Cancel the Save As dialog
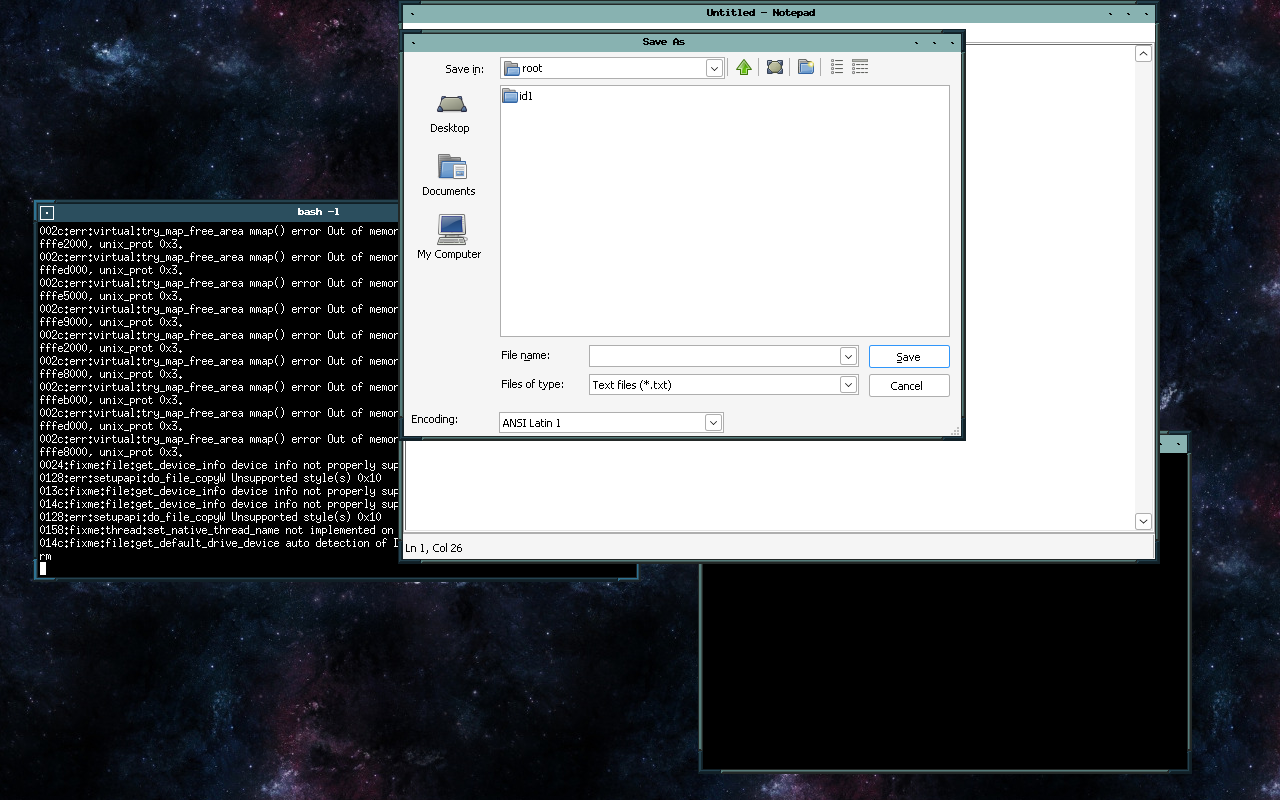The image size is (1280, 800). (908, 385)
